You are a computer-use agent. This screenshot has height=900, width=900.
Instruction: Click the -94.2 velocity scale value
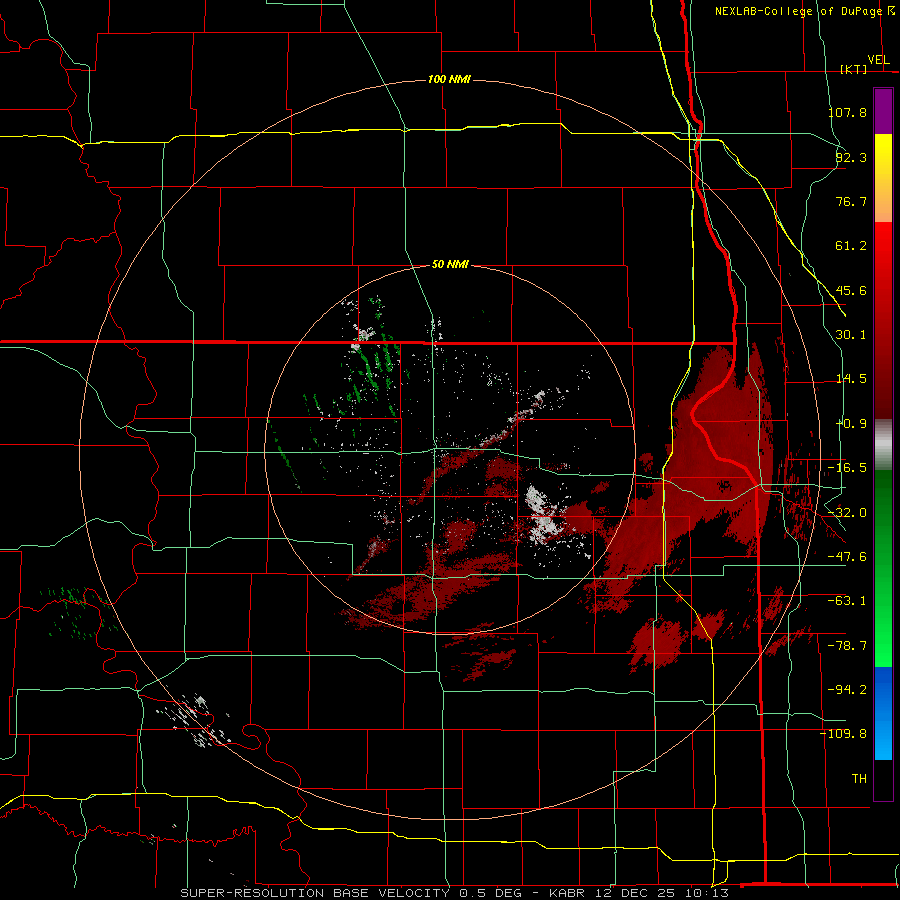click(847, 690)
